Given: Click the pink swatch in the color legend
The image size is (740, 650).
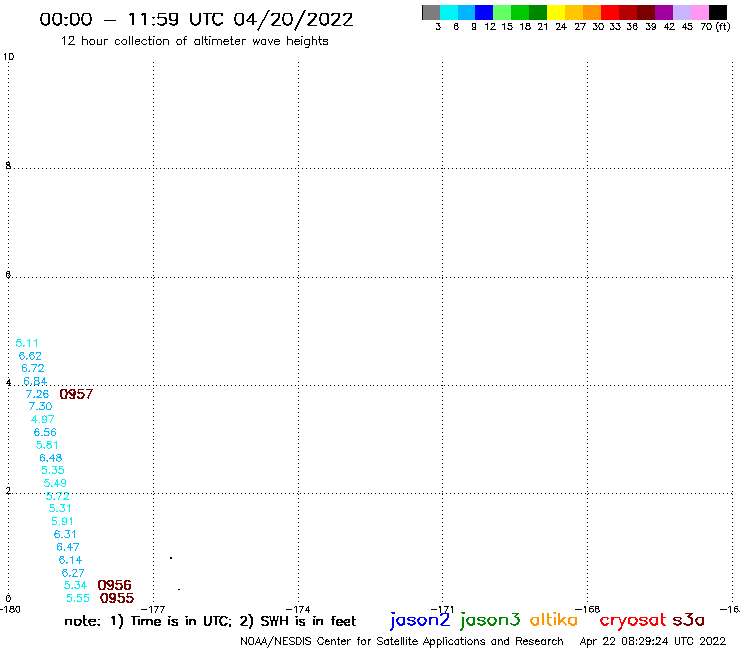Looking at the screenshot, I should (x=700, y=12).
